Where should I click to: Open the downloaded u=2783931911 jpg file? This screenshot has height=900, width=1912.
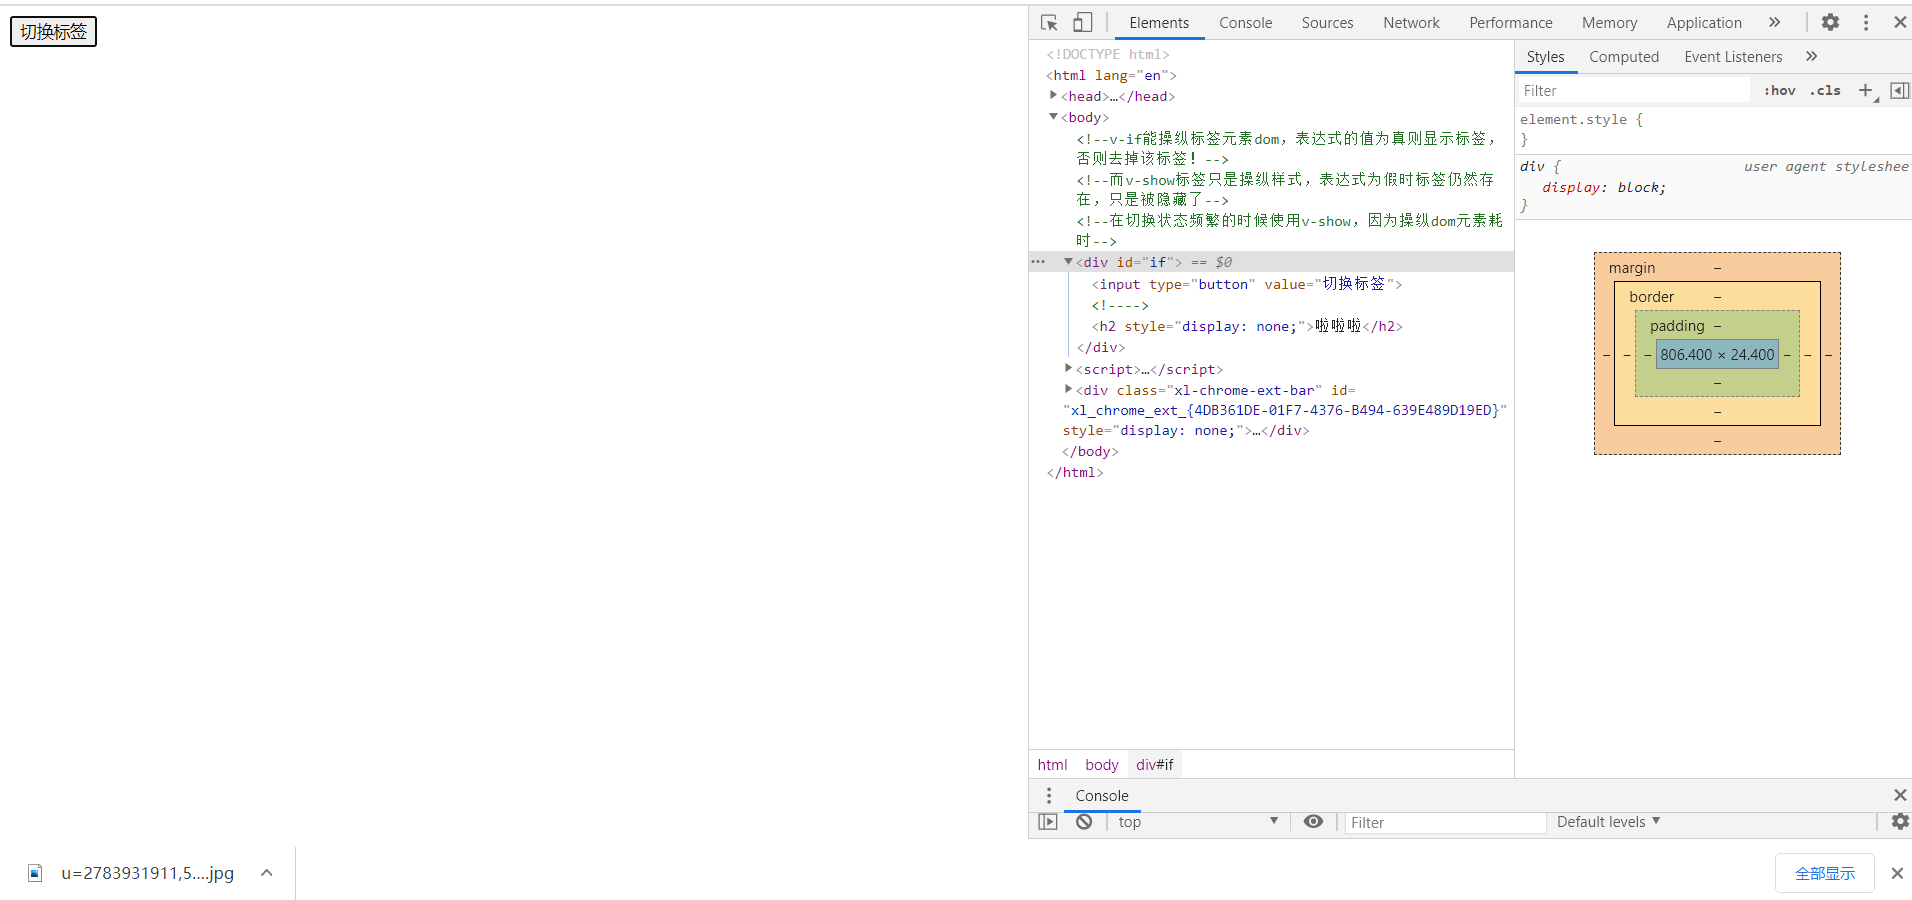[147, 873]
